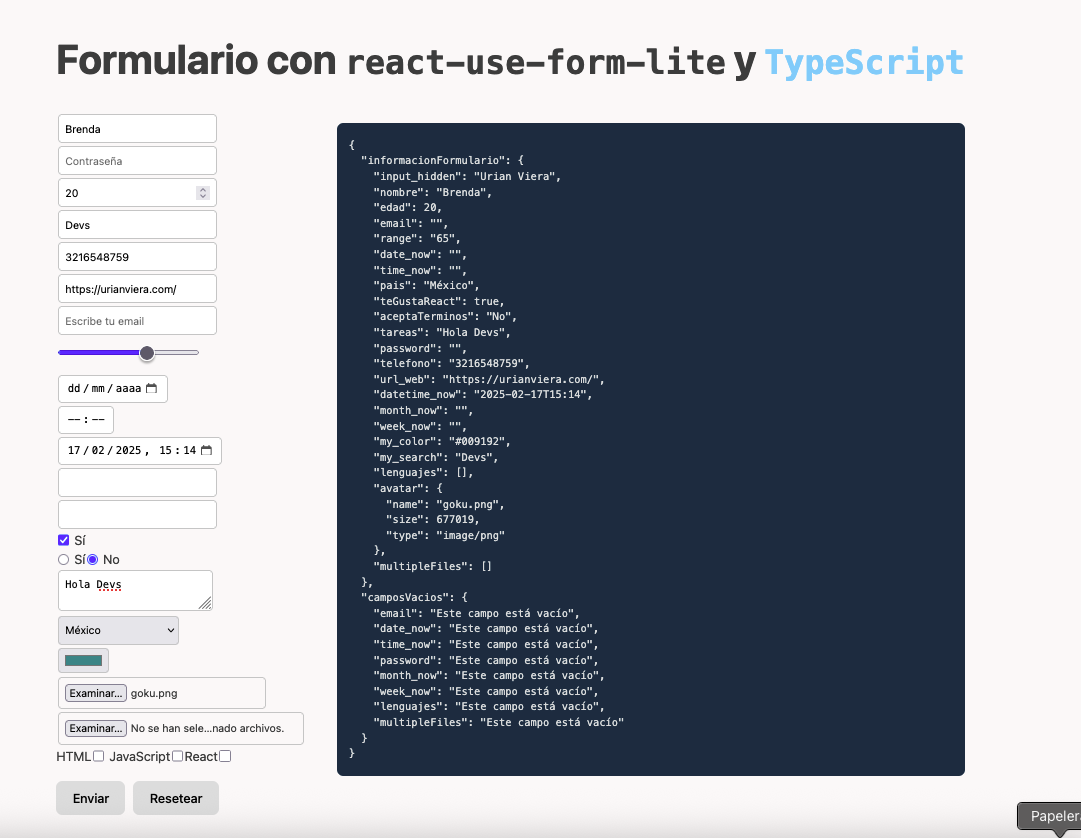1081x838 pixels.
Task: Click the dd/mm/aaaa date input
Action: click(113, 389)
